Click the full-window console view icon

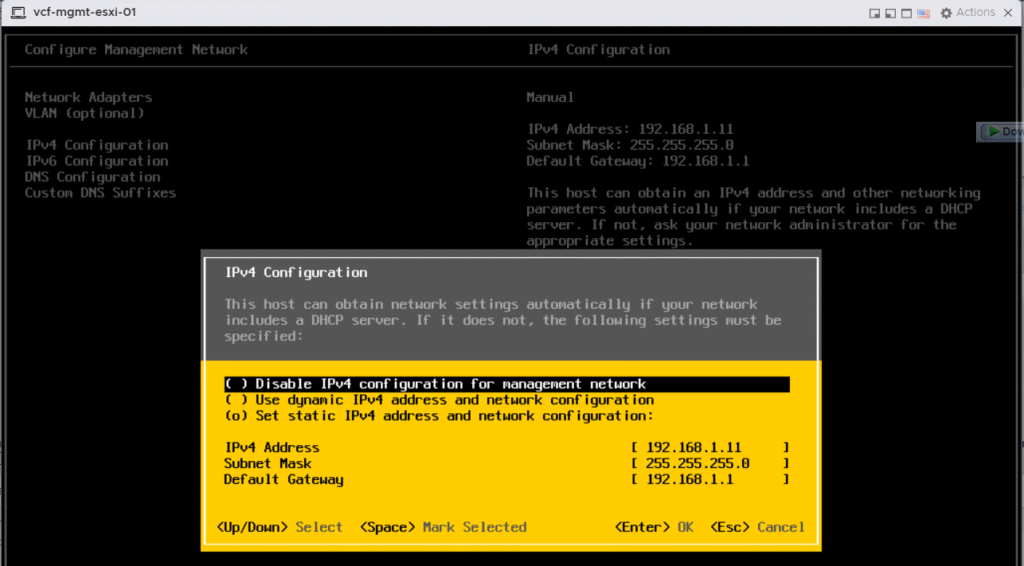(905, 13)
